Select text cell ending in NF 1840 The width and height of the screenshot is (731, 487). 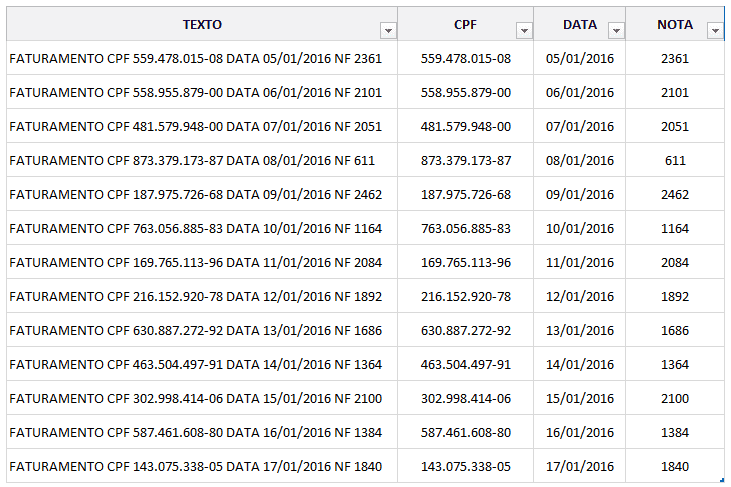[196, 467]
